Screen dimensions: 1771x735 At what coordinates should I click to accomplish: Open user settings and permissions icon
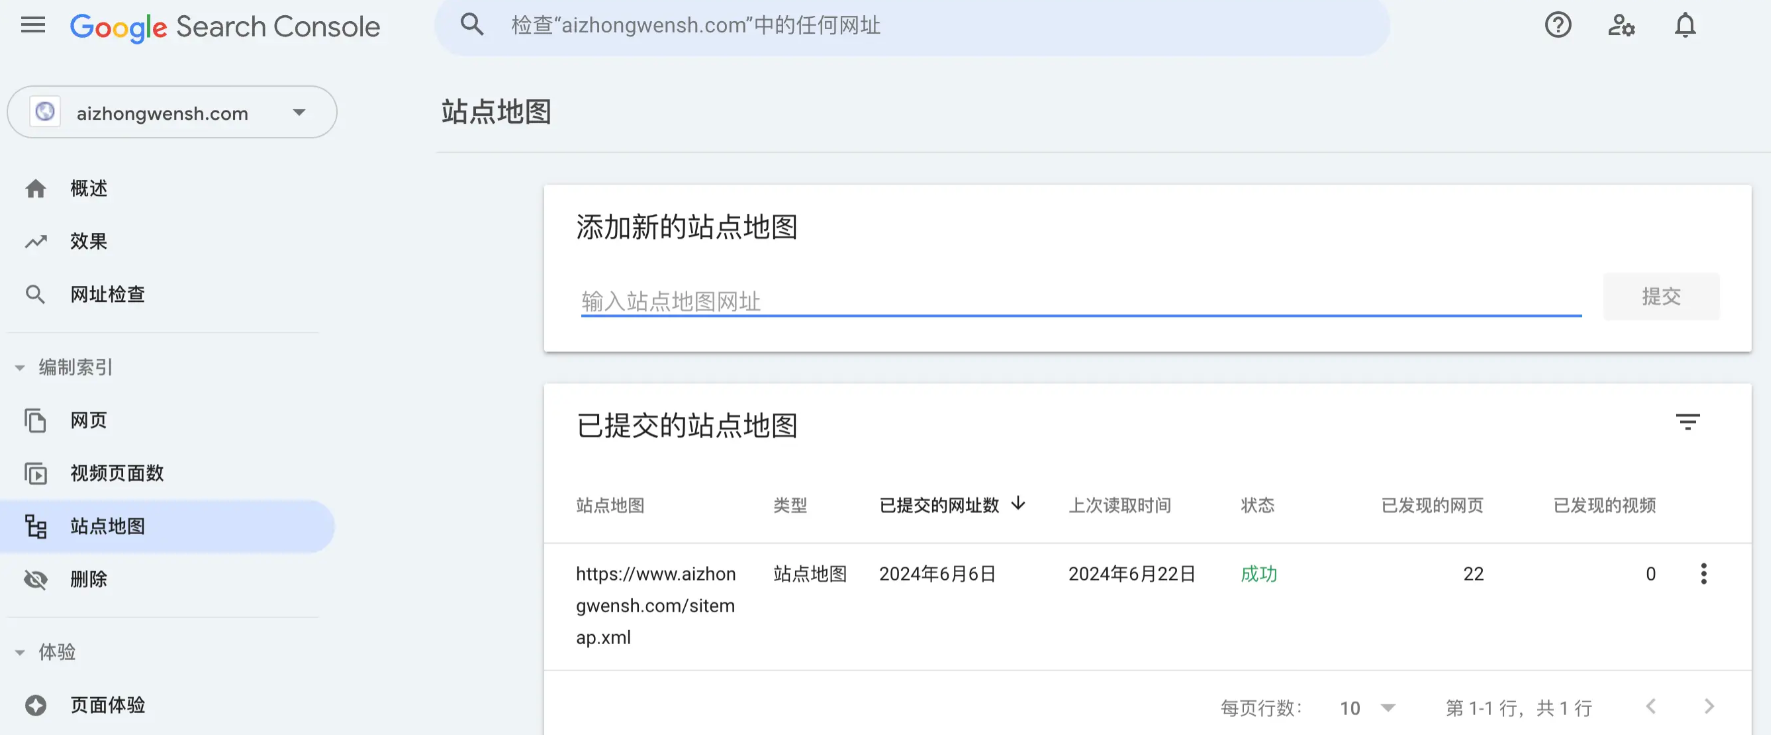tap(1621, 25)
